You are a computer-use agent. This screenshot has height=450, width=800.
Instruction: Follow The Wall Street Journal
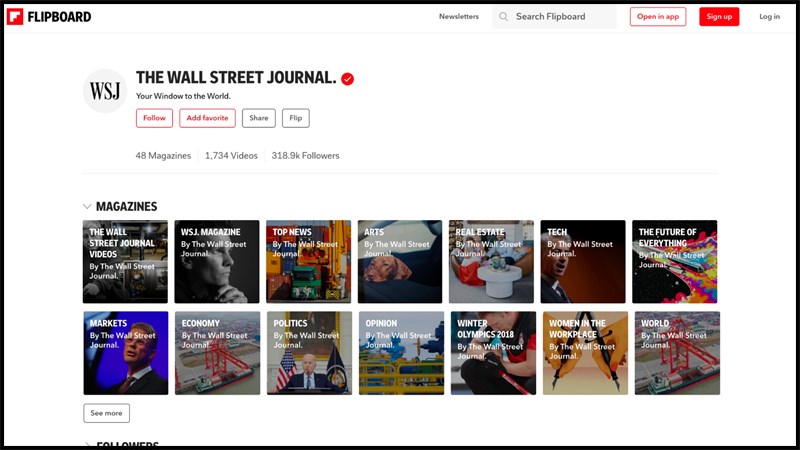[x=154, y=118]
